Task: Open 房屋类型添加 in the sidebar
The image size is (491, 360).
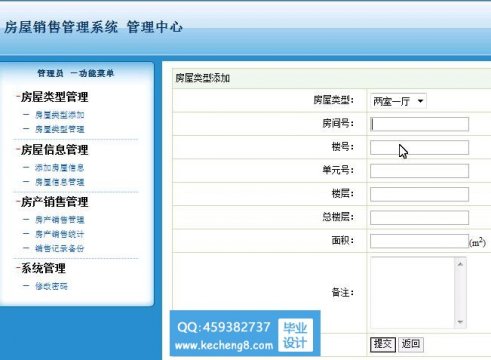Action: click(60, 115)
